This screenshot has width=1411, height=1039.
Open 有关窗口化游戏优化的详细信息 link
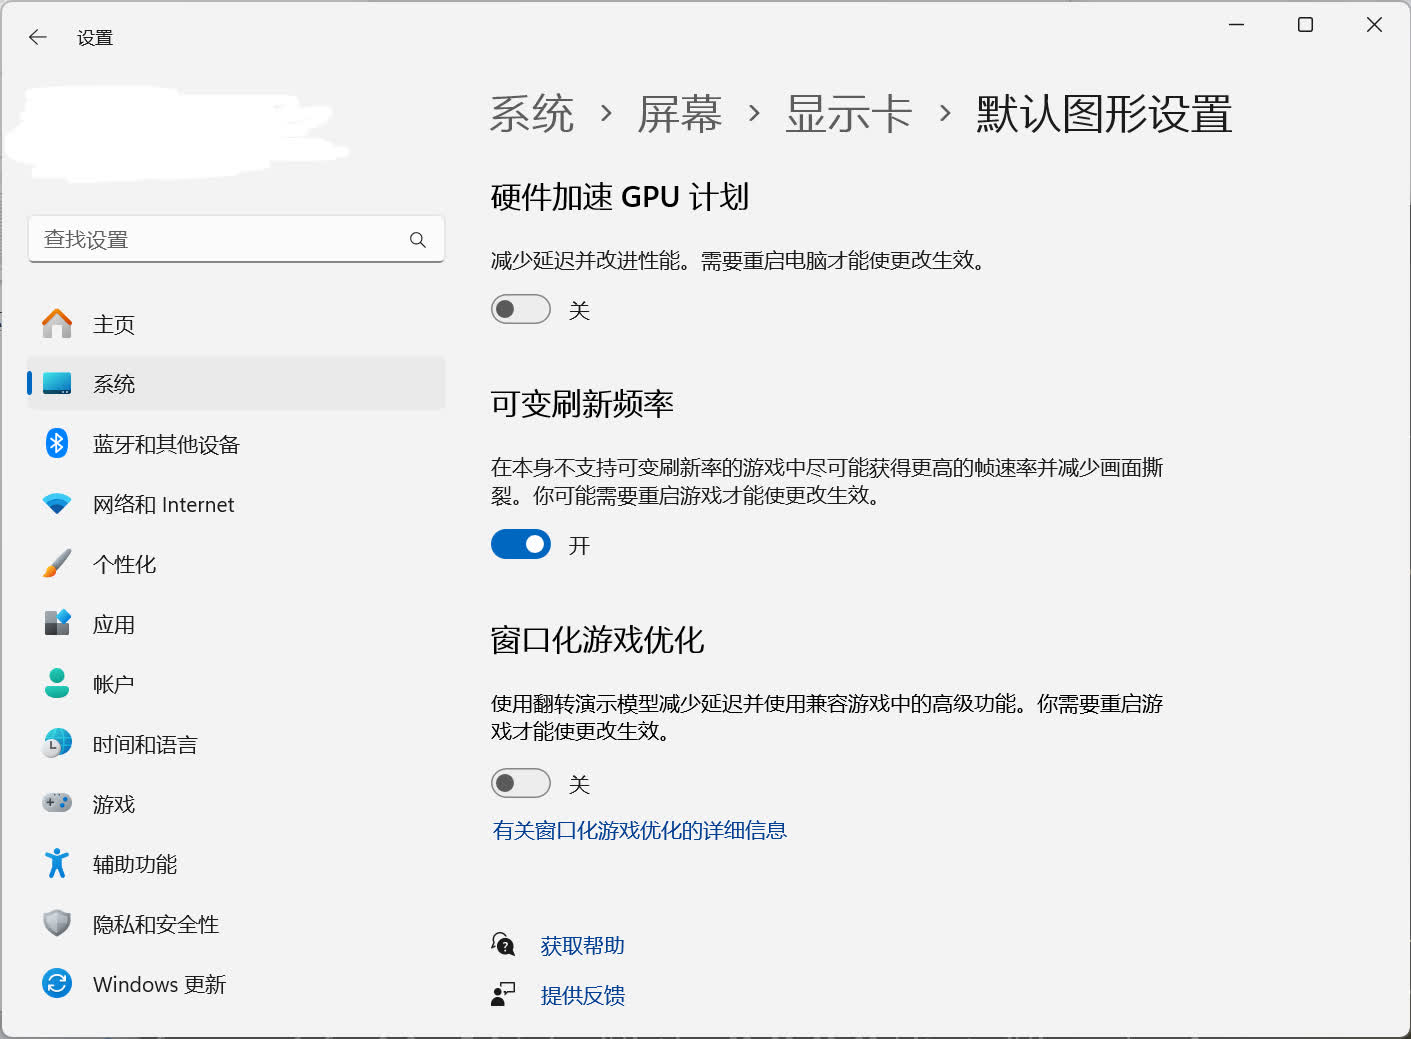click(x=639, y=830)
